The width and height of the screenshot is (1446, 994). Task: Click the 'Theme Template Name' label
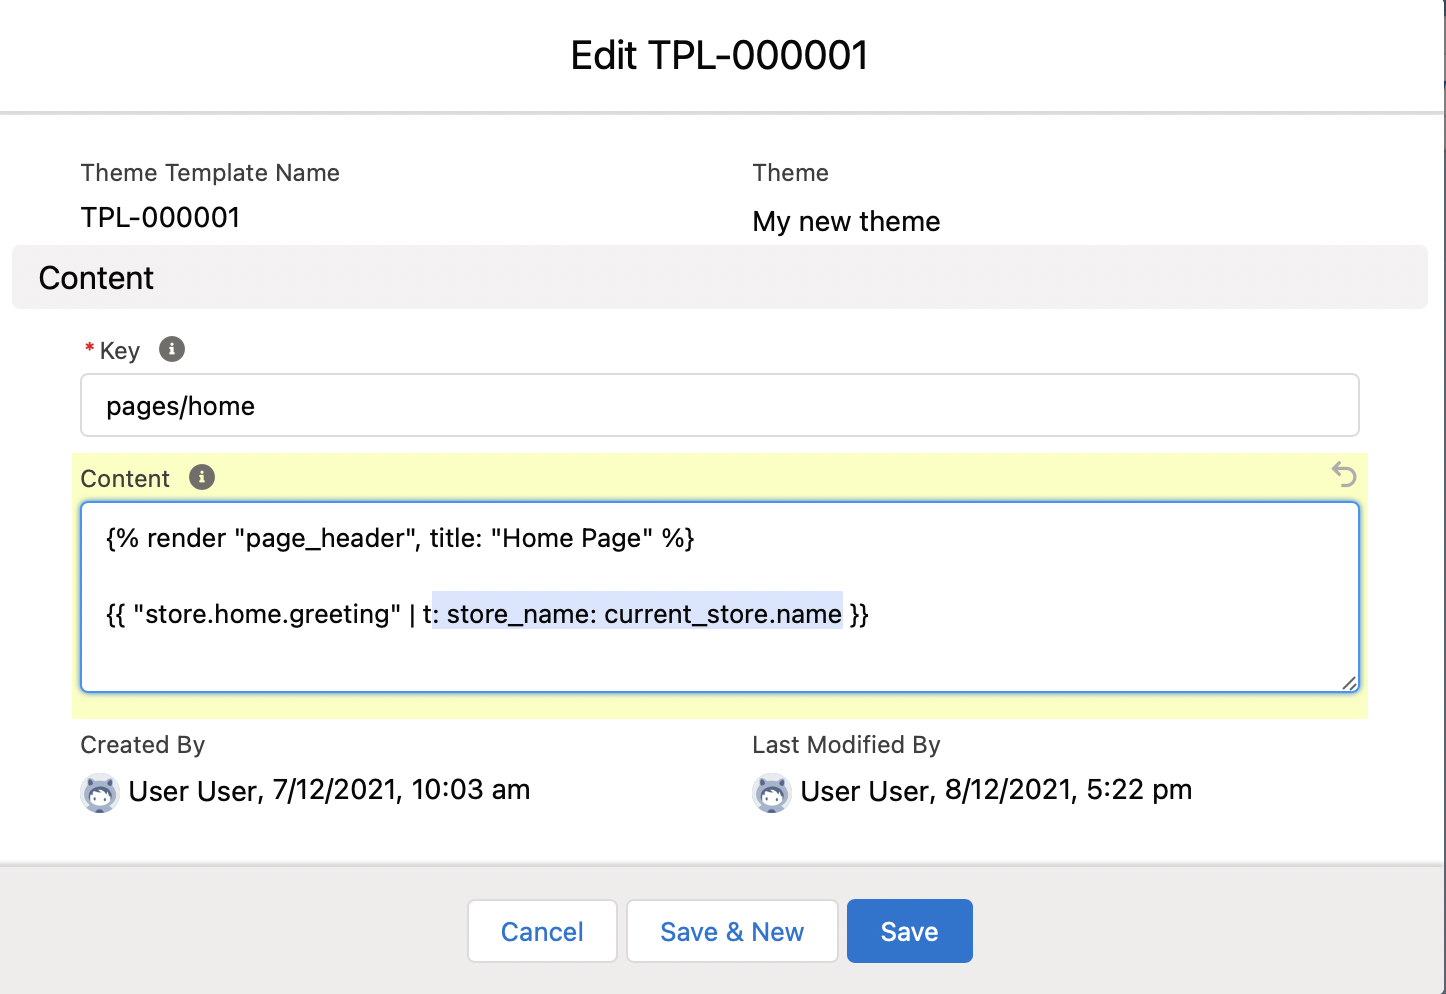click(x=210, y=173)
